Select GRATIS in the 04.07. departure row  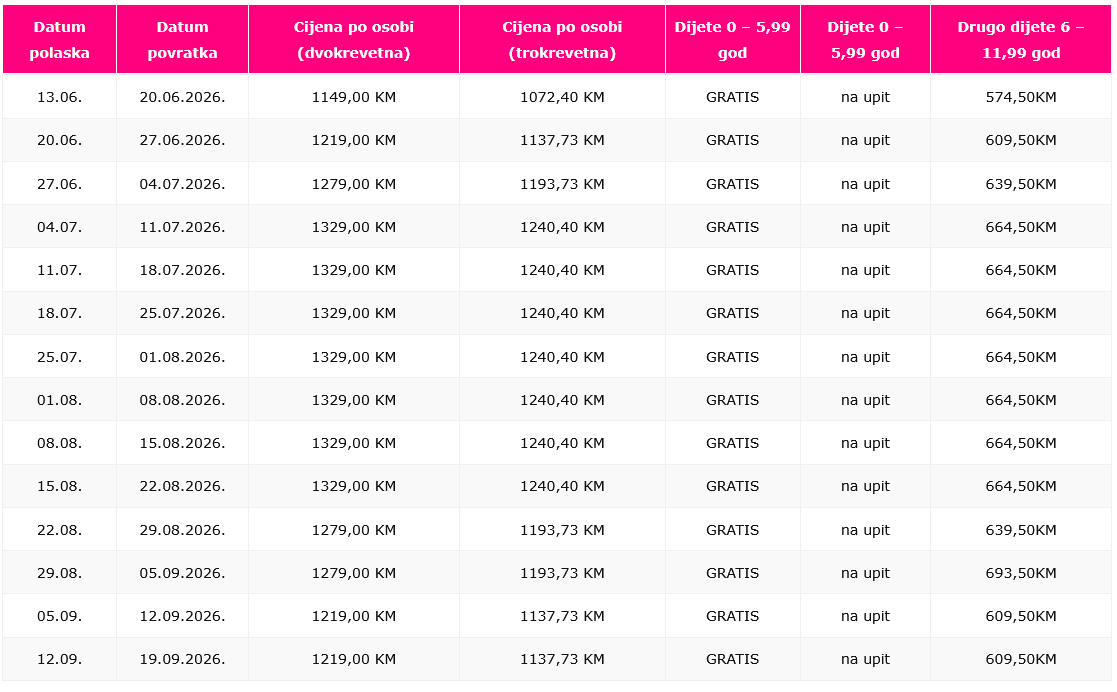pyautogui.click(x=732, y=227)
